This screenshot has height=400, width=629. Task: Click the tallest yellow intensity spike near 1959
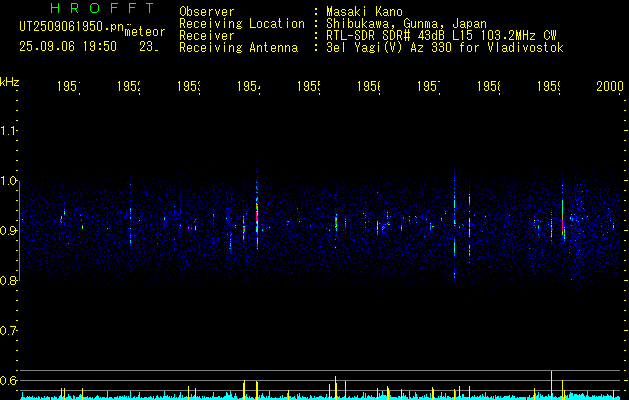coord(552,385)
